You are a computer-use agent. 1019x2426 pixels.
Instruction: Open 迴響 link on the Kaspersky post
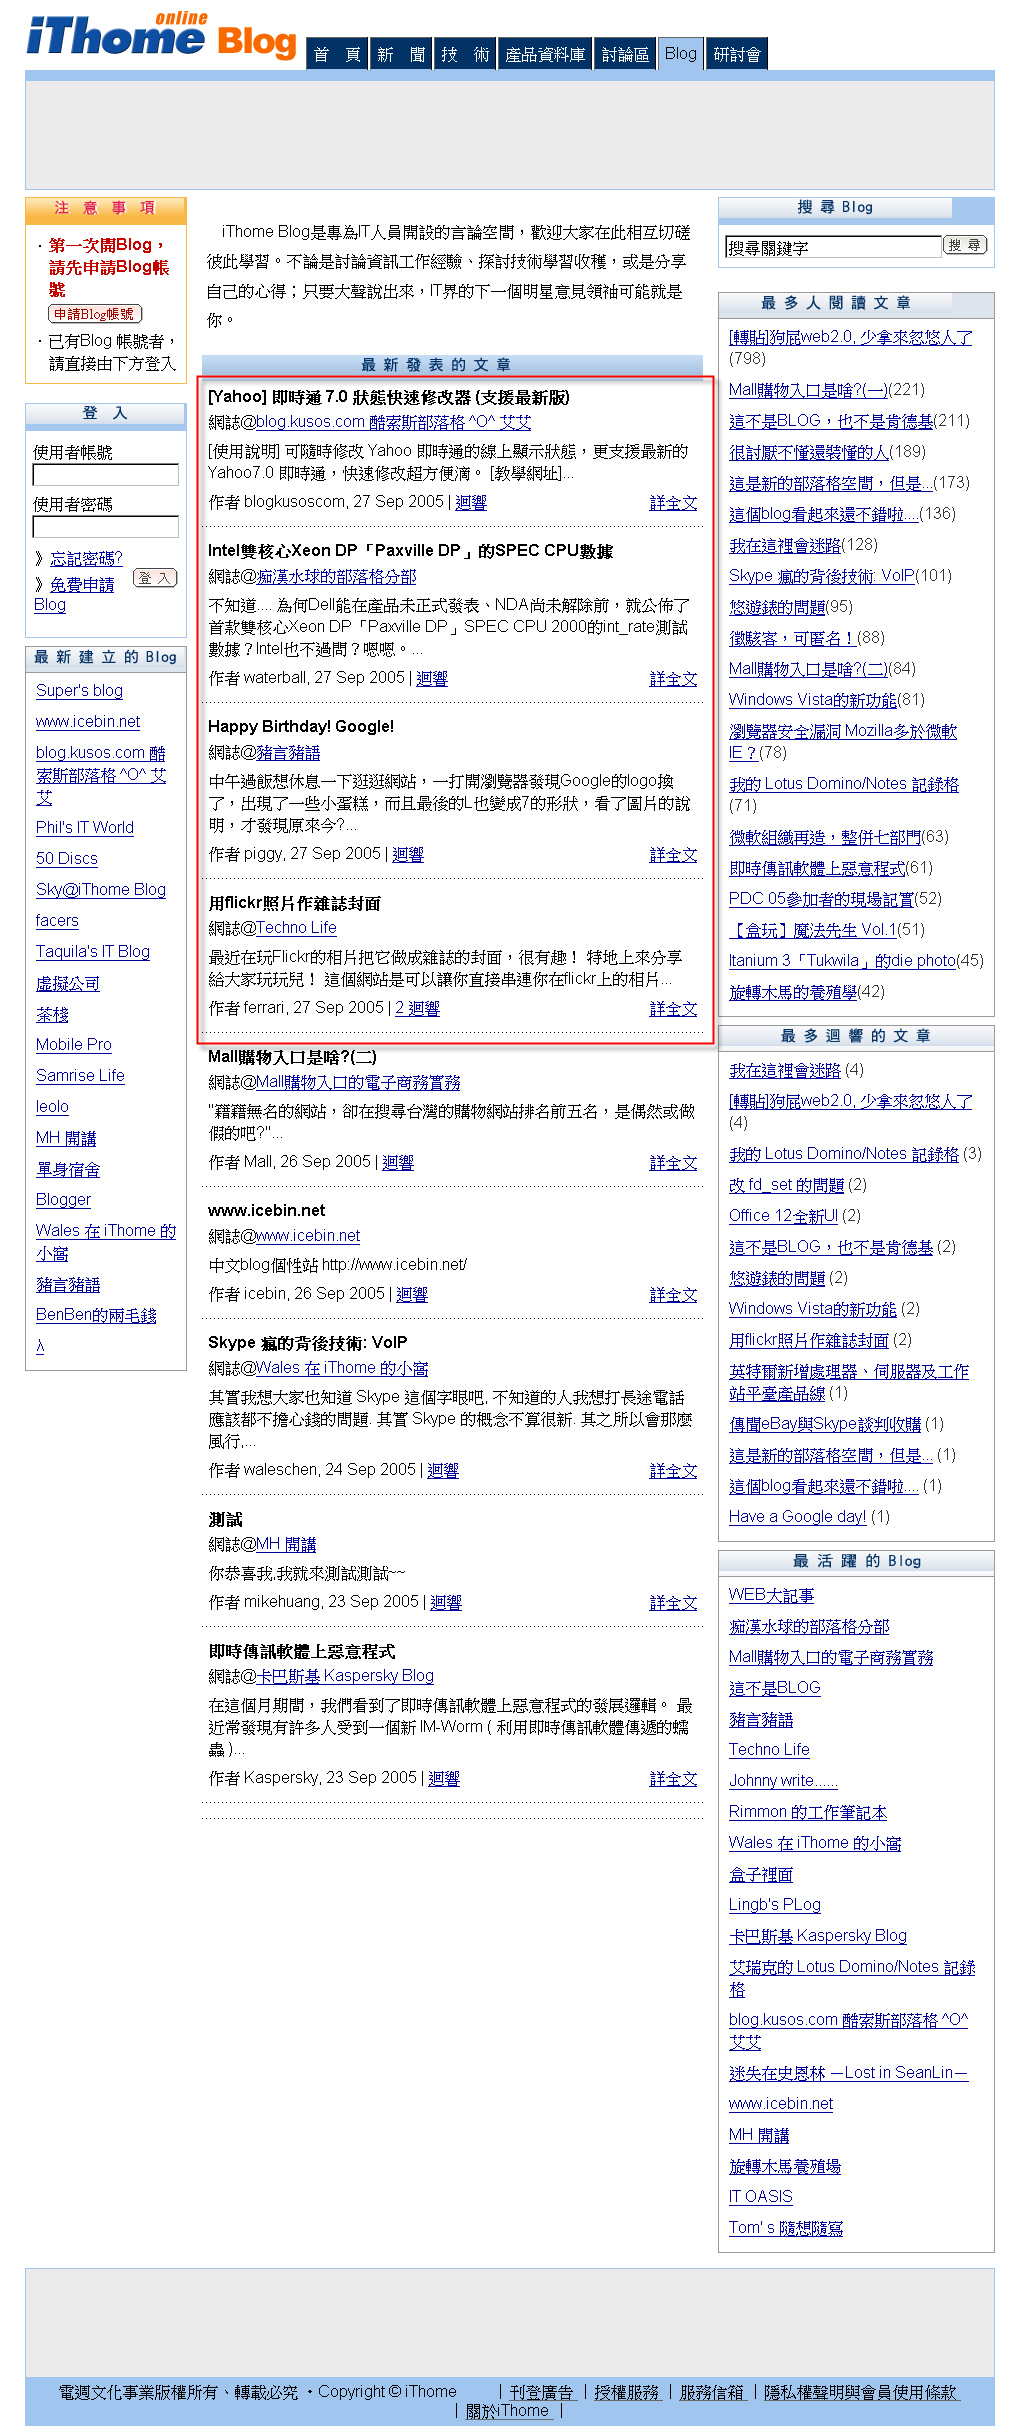pos(444,1778)
